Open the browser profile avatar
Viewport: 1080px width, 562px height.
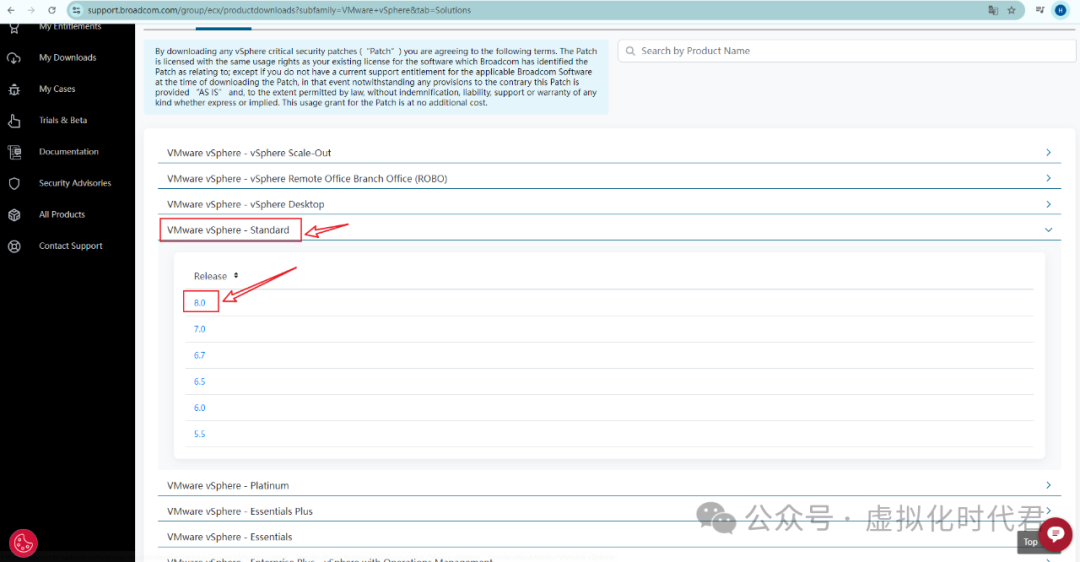coord(1061,10)
